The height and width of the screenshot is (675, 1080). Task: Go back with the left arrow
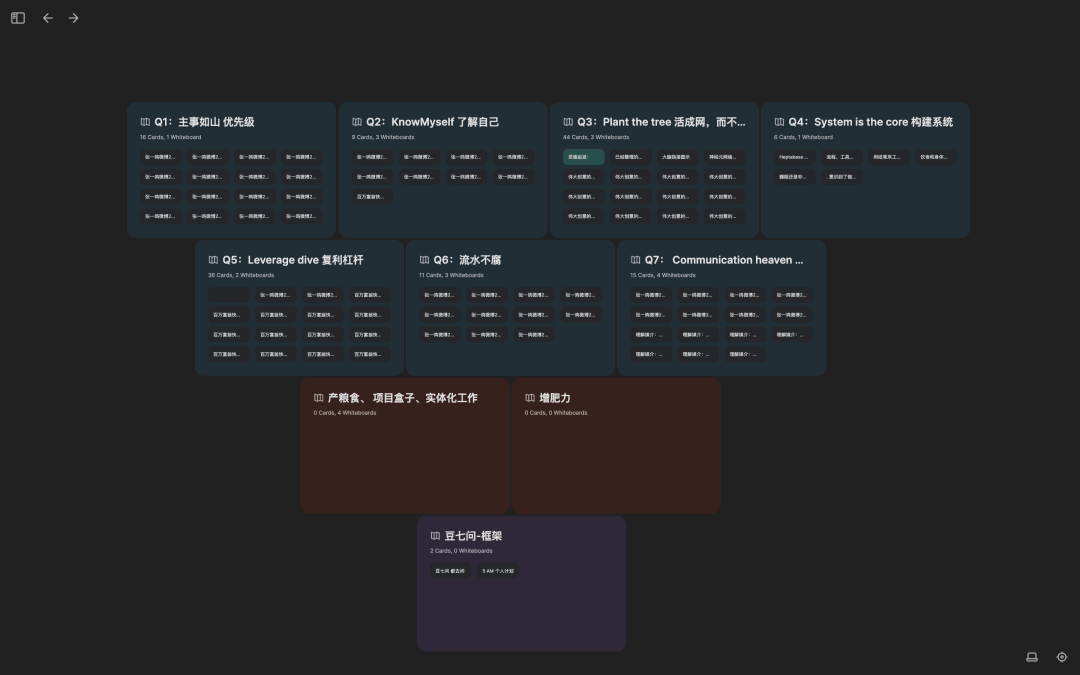48,18
